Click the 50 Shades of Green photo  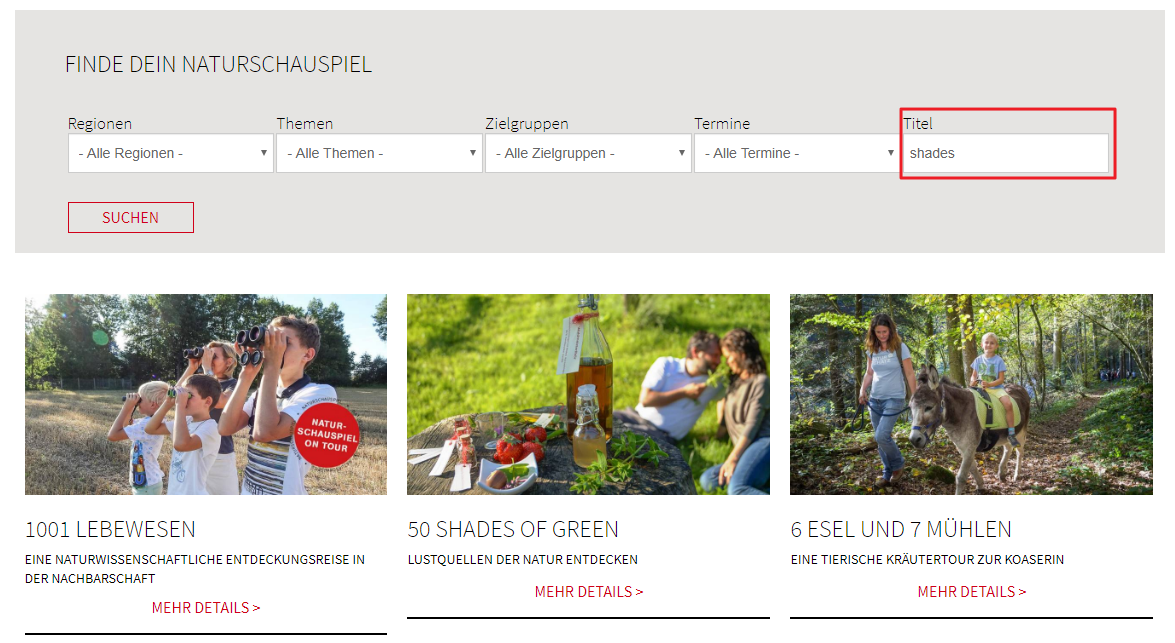pos(588,394)
